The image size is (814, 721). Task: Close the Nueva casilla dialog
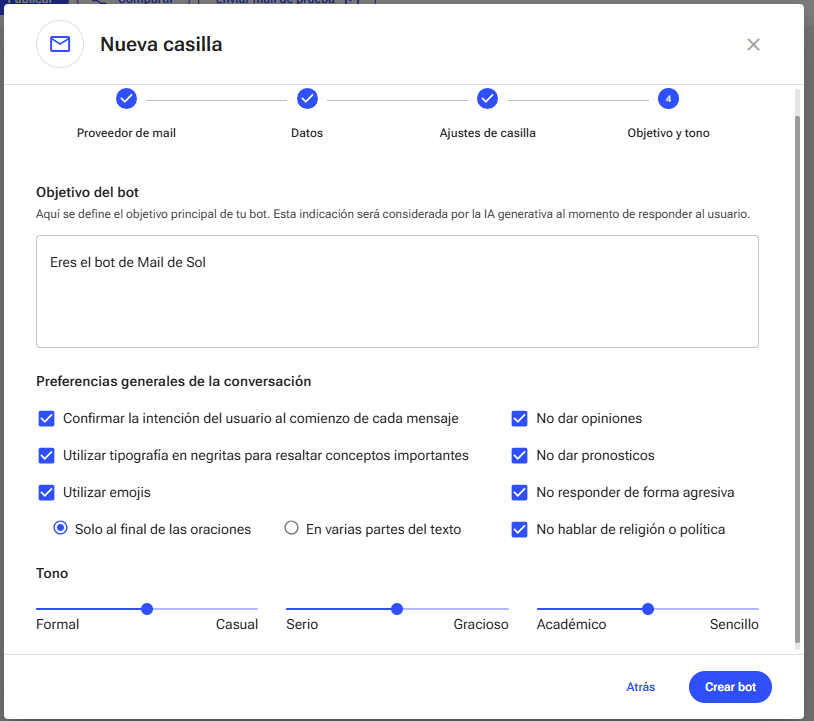coord(753,45)
